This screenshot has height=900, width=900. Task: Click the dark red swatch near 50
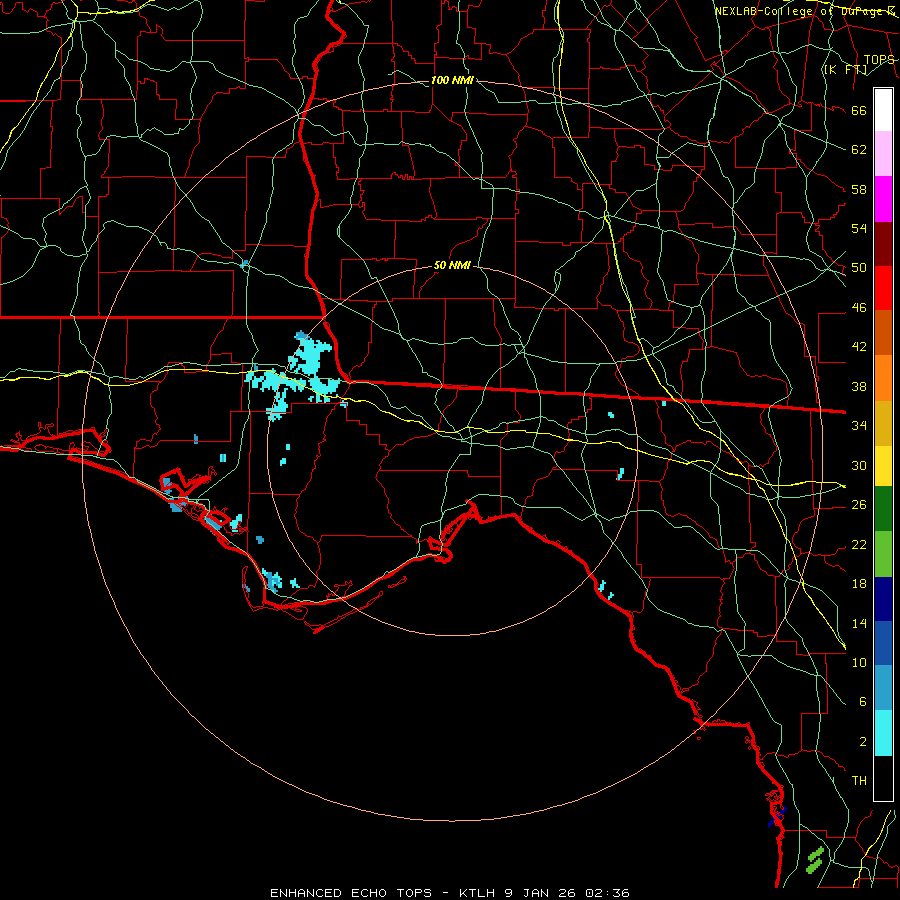883,244
